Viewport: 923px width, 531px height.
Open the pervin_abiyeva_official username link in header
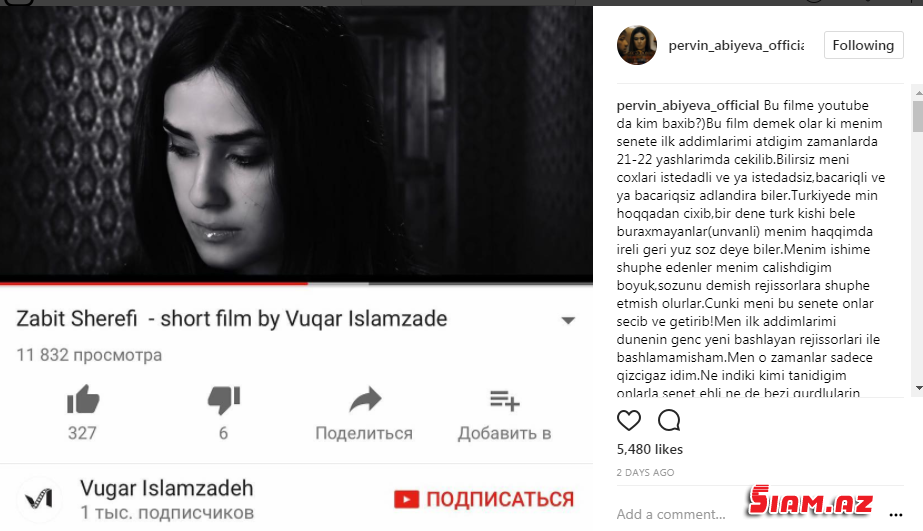736,45
